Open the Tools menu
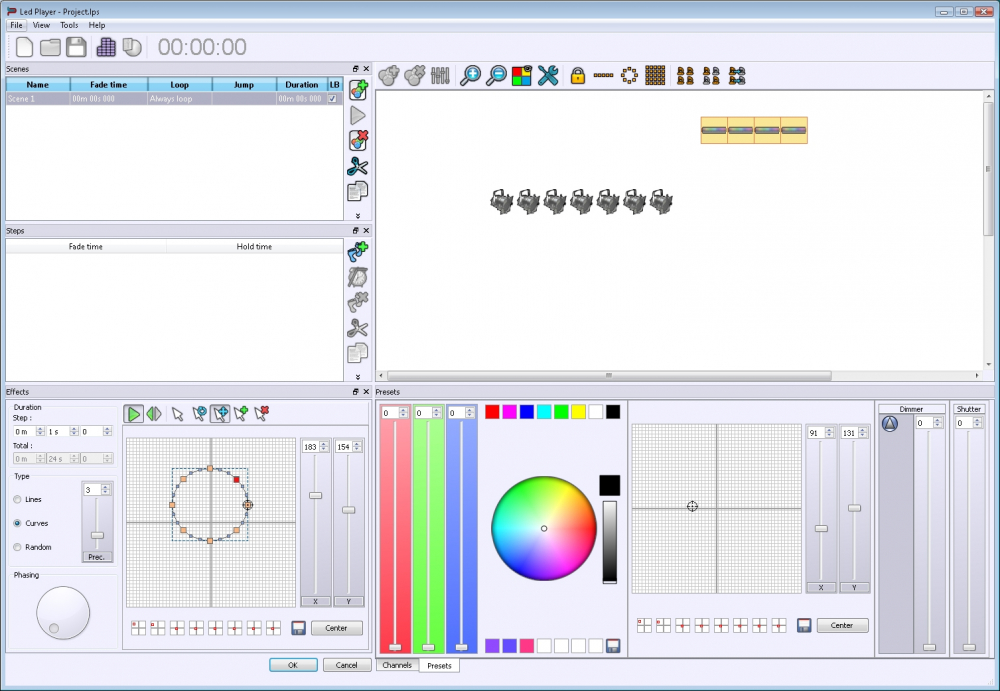 [69, 25]
